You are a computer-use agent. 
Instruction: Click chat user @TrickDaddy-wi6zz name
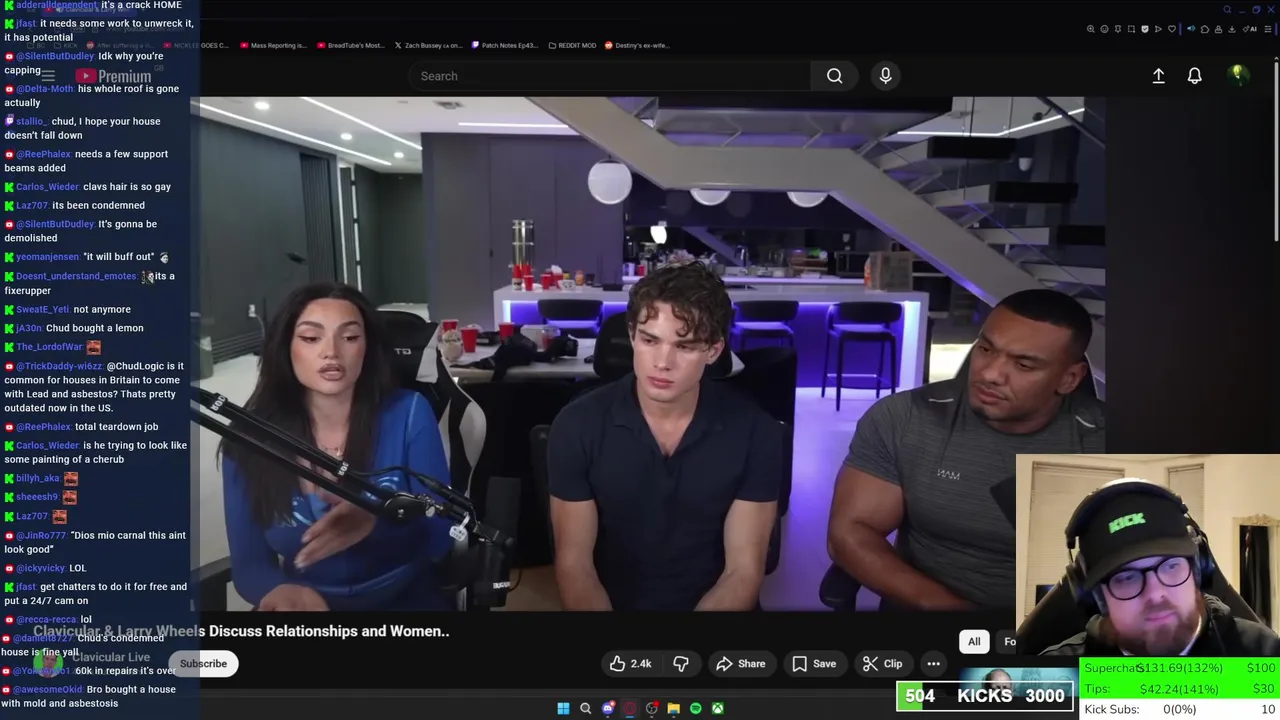[x=59, y=366]
